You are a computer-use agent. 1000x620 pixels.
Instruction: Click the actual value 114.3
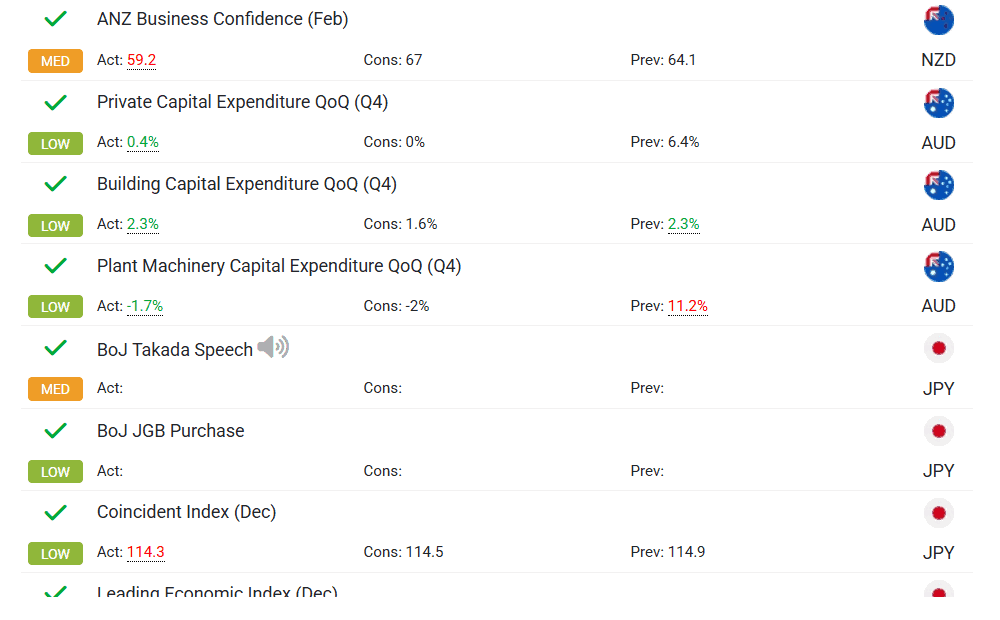pyautogui.click(x=146, y=552)
